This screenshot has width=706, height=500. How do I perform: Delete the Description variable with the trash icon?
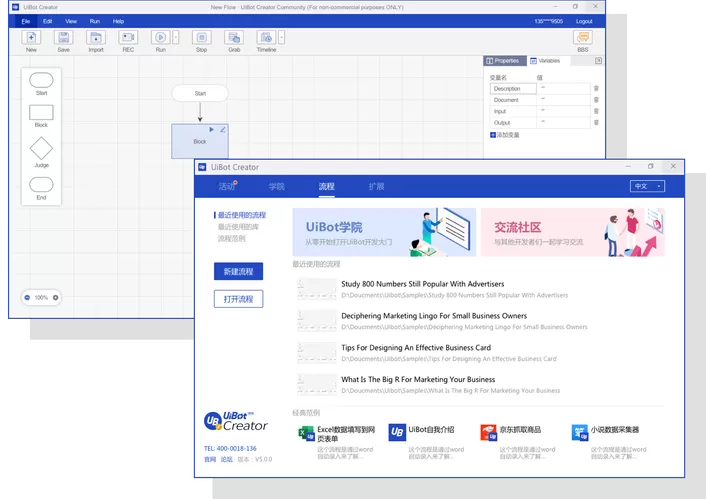pyautogui.click(x=596, y=88)
